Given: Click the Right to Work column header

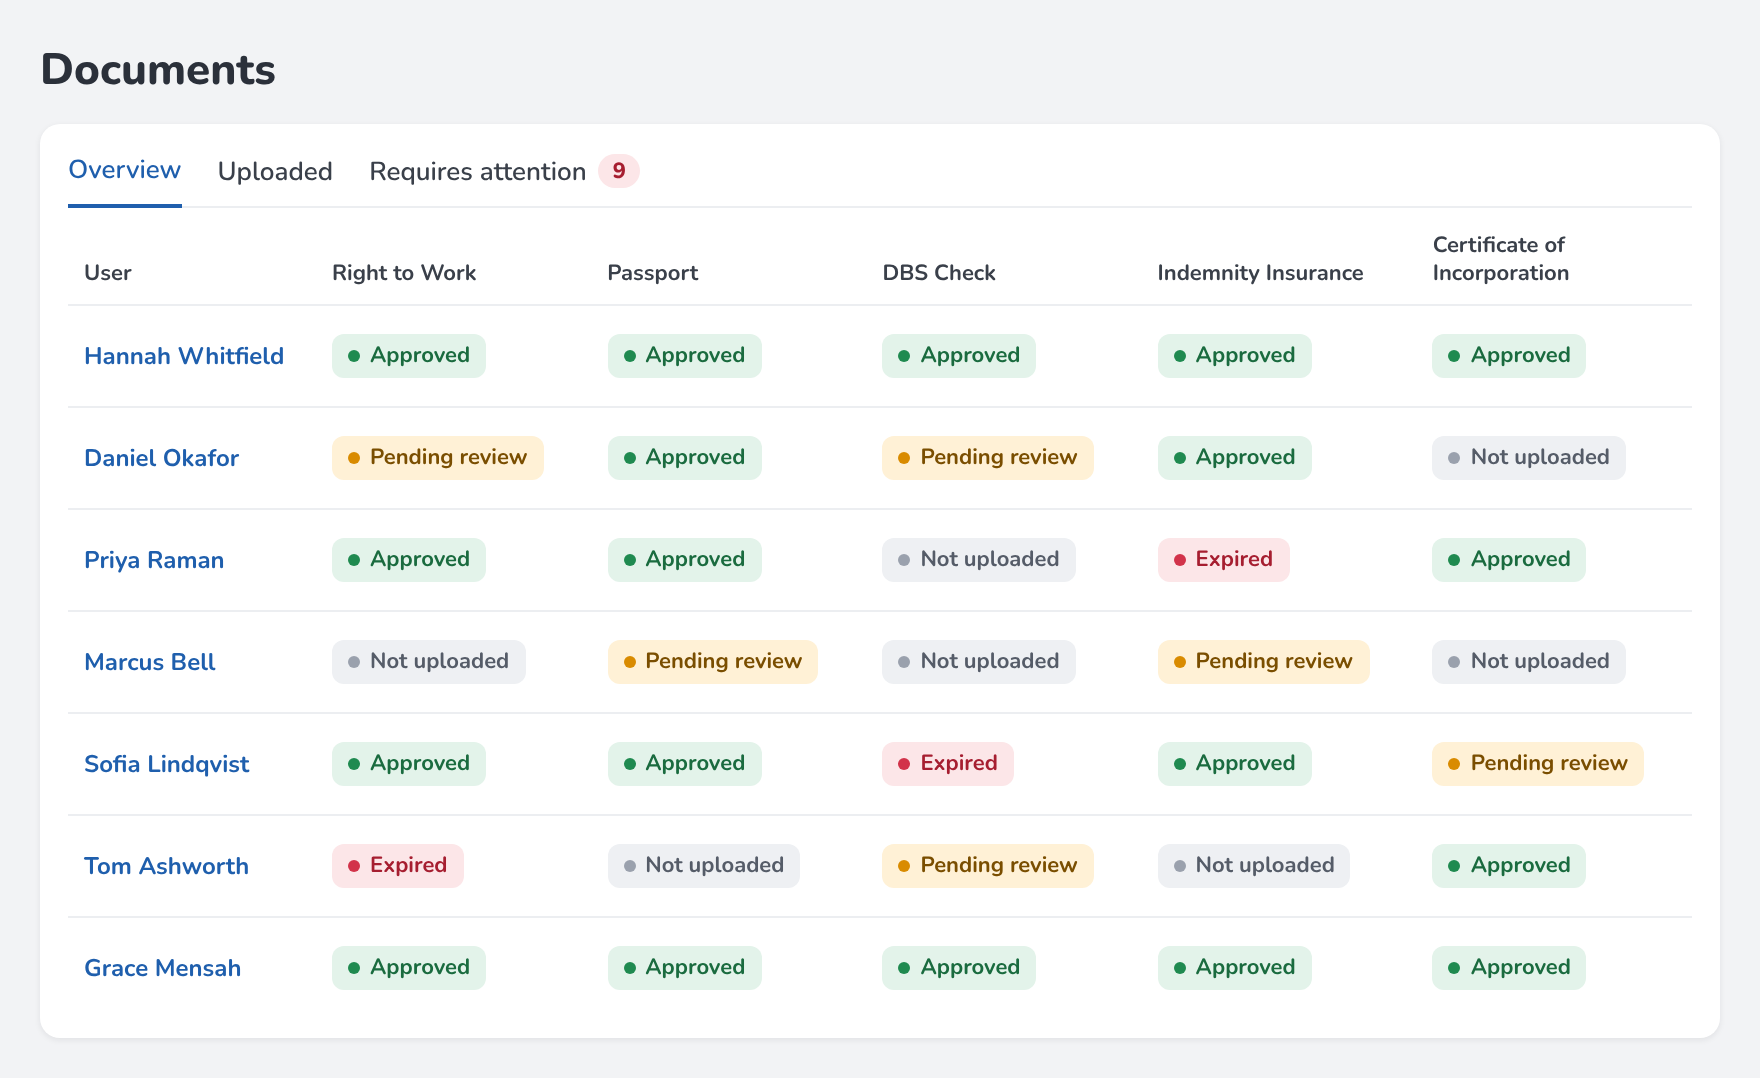Looking at the screenshot, I should pyautogui.click(x=404, y=273).
